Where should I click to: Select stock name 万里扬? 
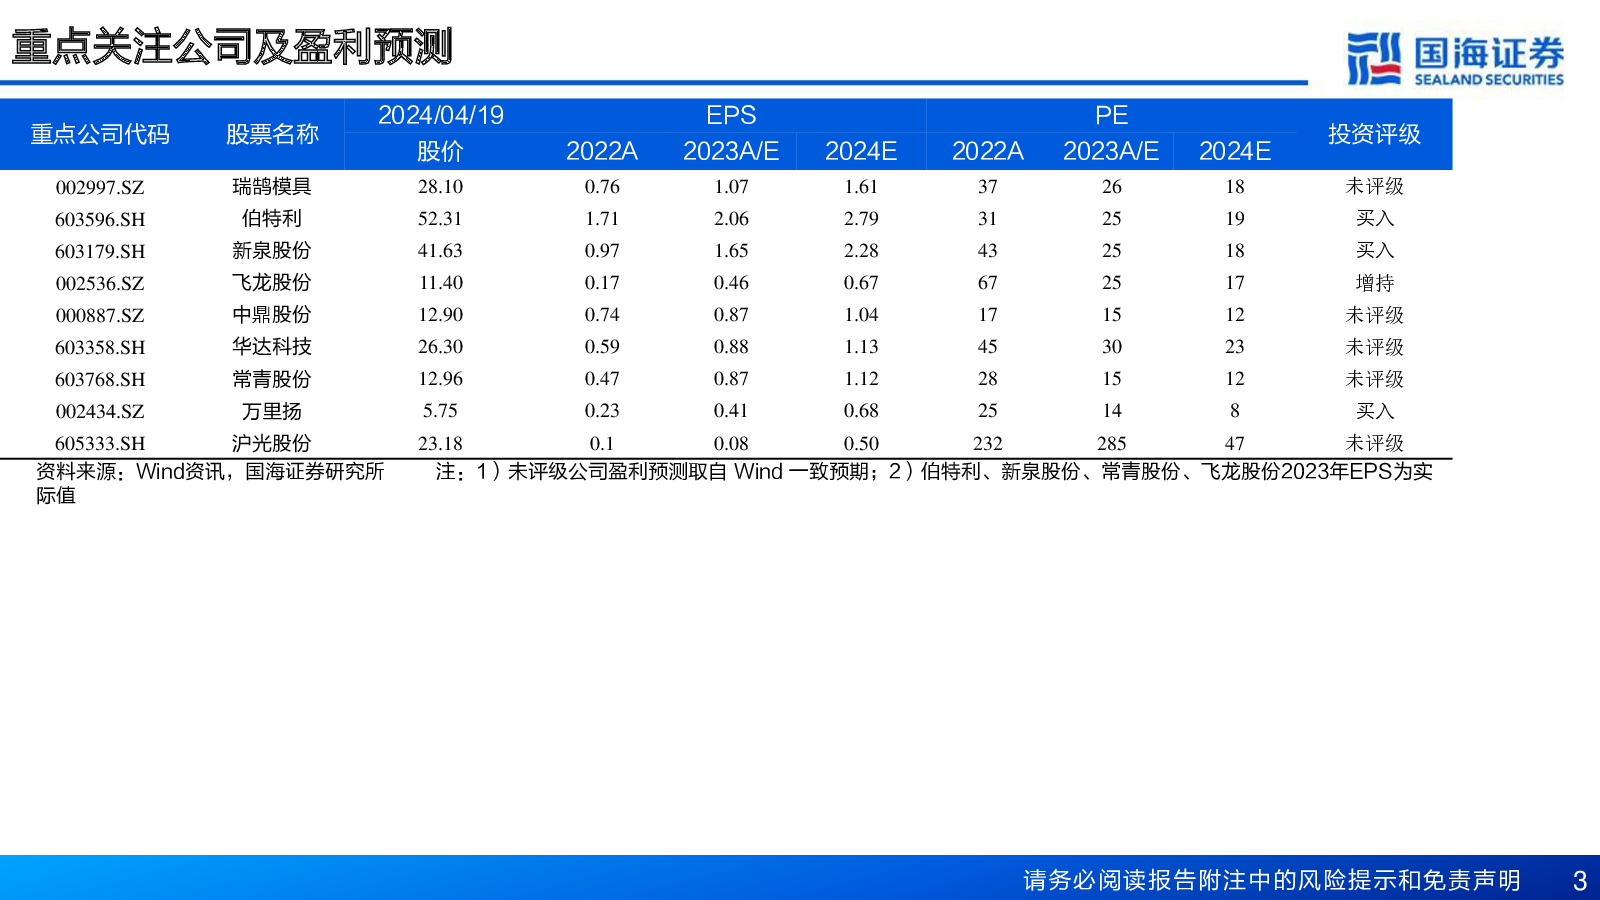point(272,411)
